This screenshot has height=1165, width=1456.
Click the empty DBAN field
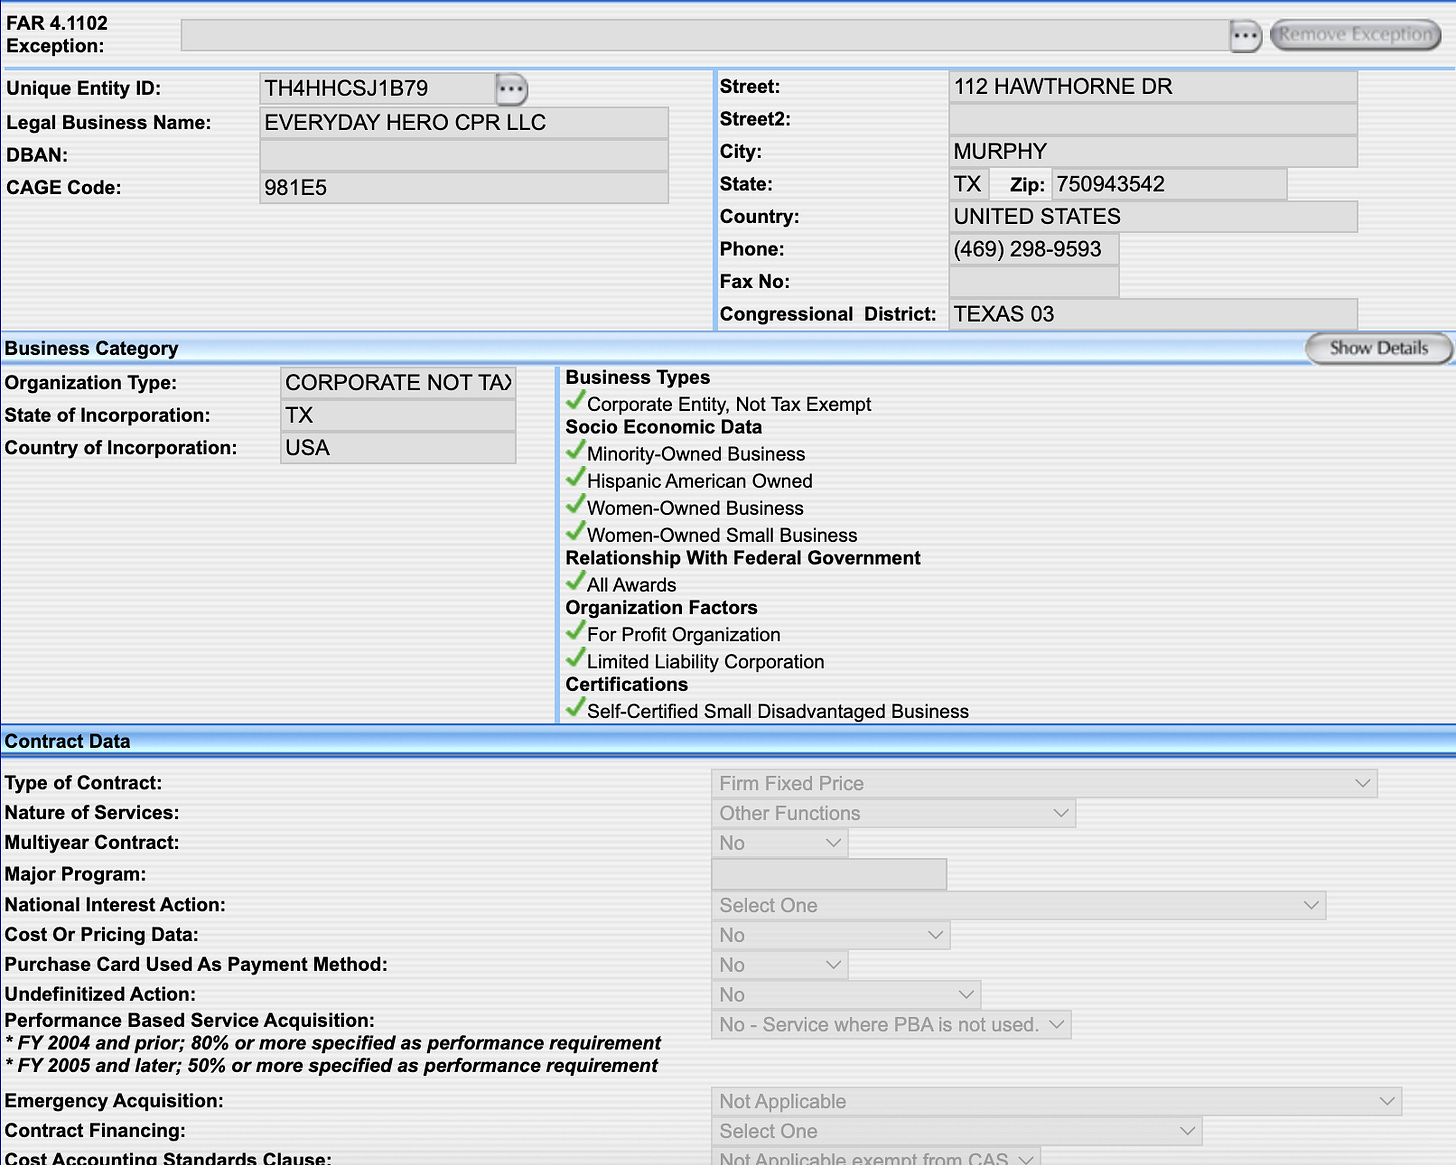coord(464,155)
